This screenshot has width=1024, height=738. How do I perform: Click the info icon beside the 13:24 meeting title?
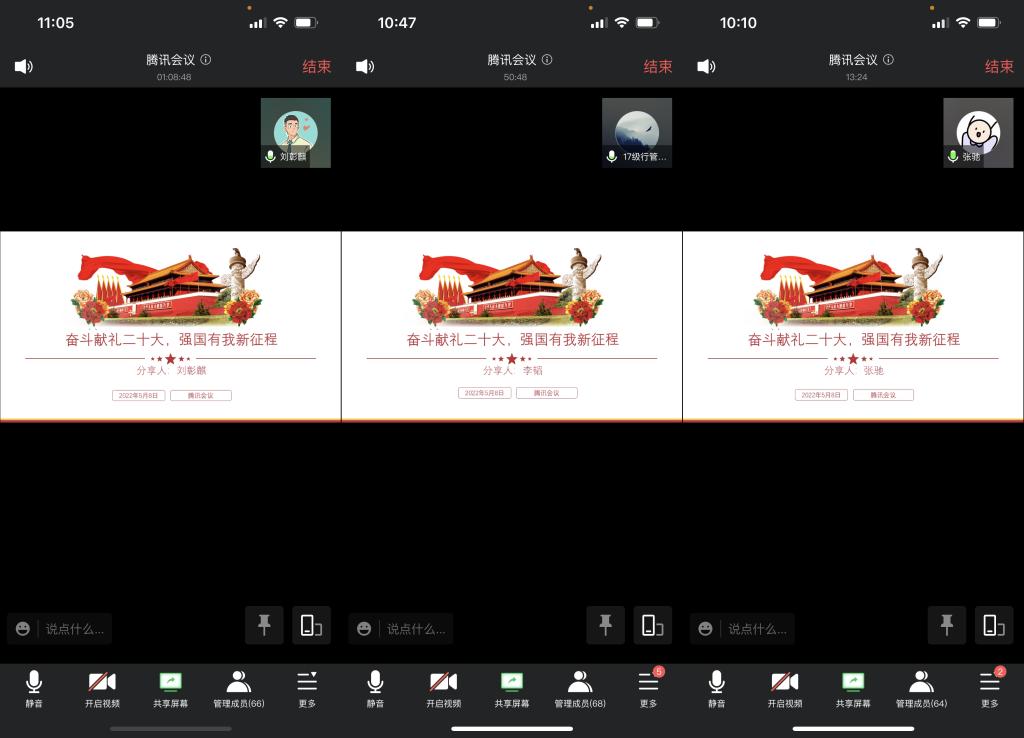pyautogui.click(x=888, y=60)
